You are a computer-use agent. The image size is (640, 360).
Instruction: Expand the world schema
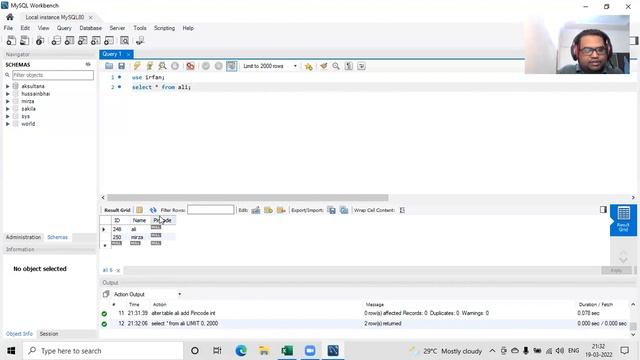[7, 124]
